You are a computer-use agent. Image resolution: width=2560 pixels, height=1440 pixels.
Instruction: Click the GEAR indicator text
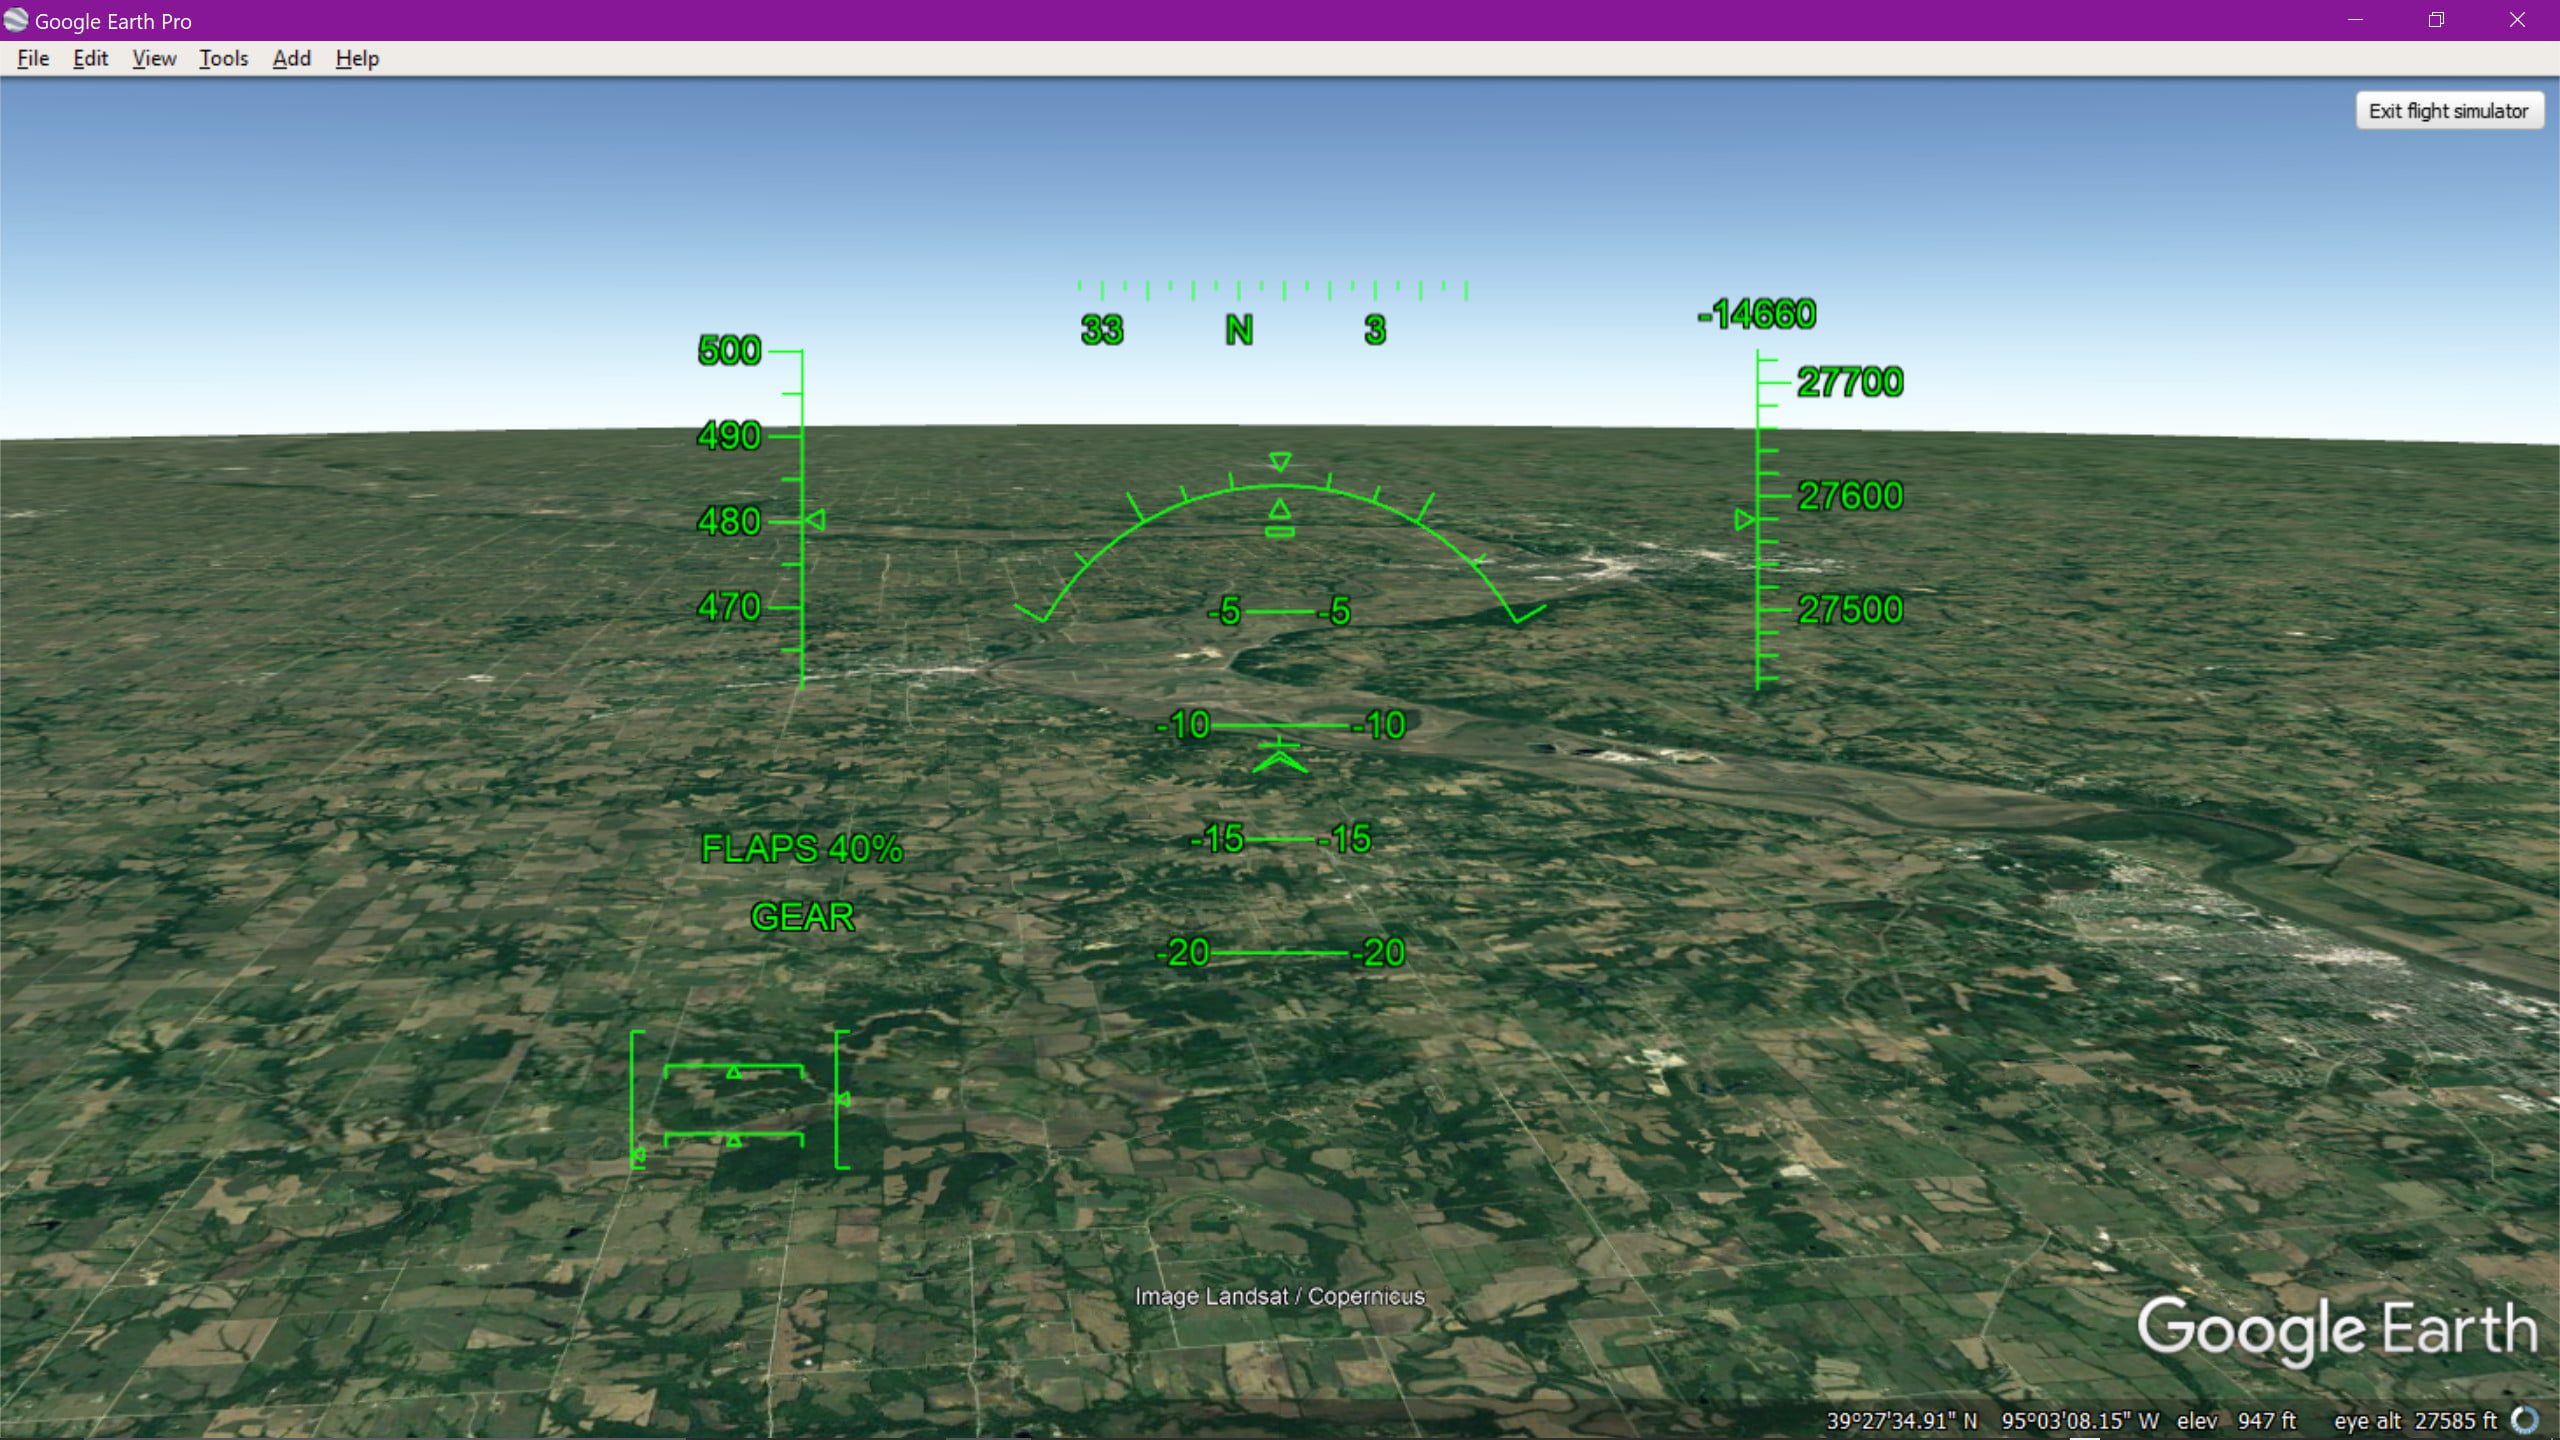802,917
